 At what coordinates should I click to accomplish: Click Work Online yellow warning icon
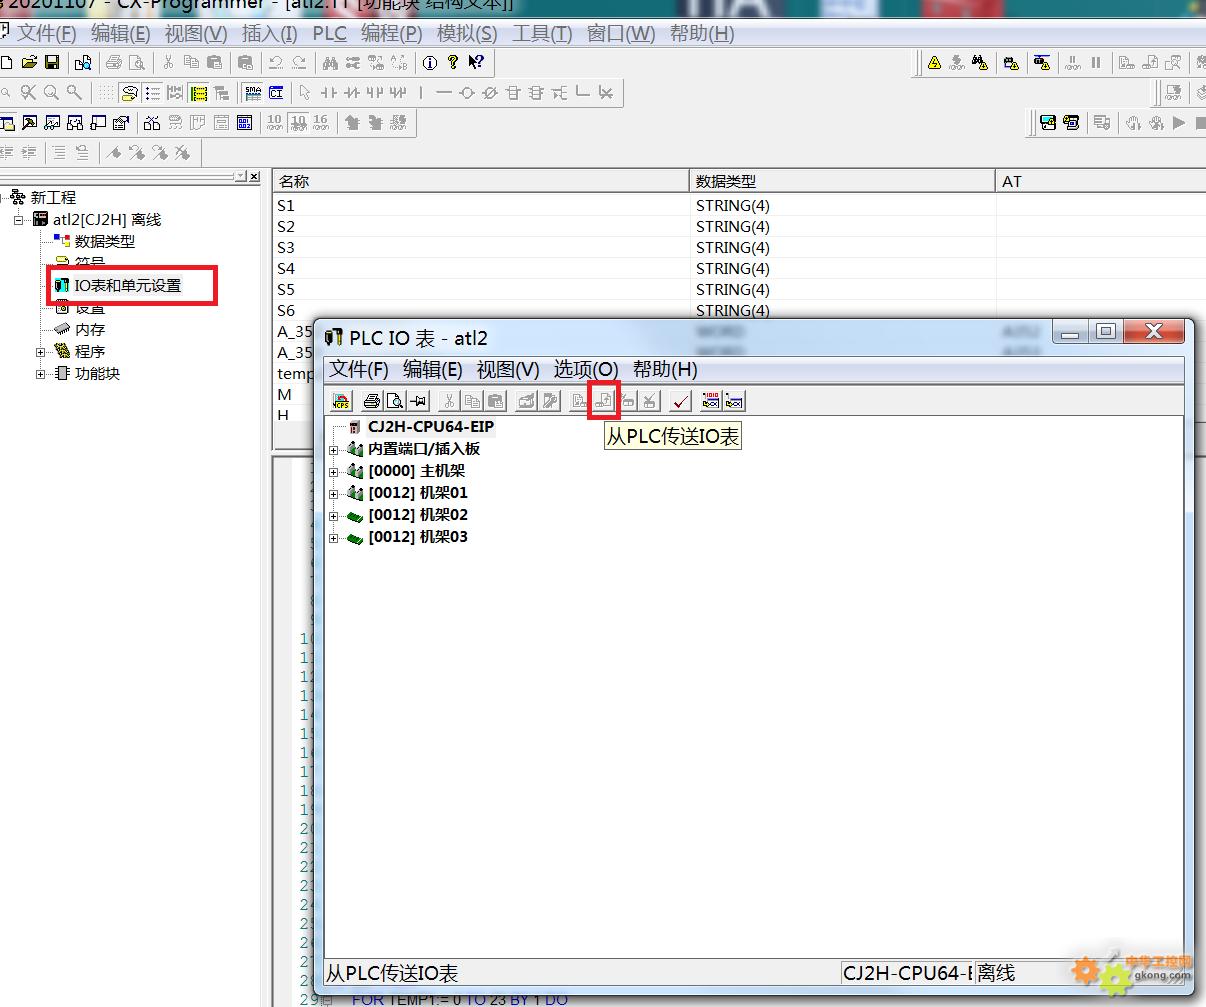pyautogui.click(x=934, y=63)
